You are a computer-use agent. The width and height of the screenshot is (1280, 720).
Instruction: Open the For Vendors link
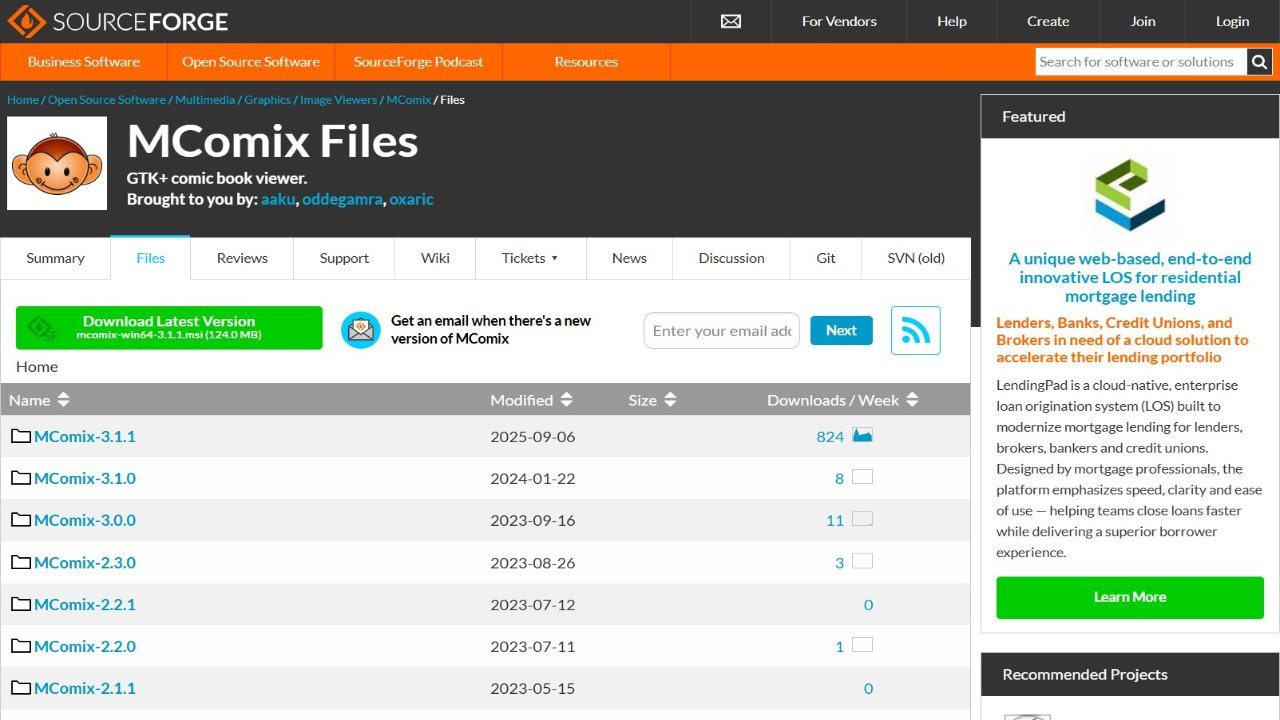click(839, 21)
